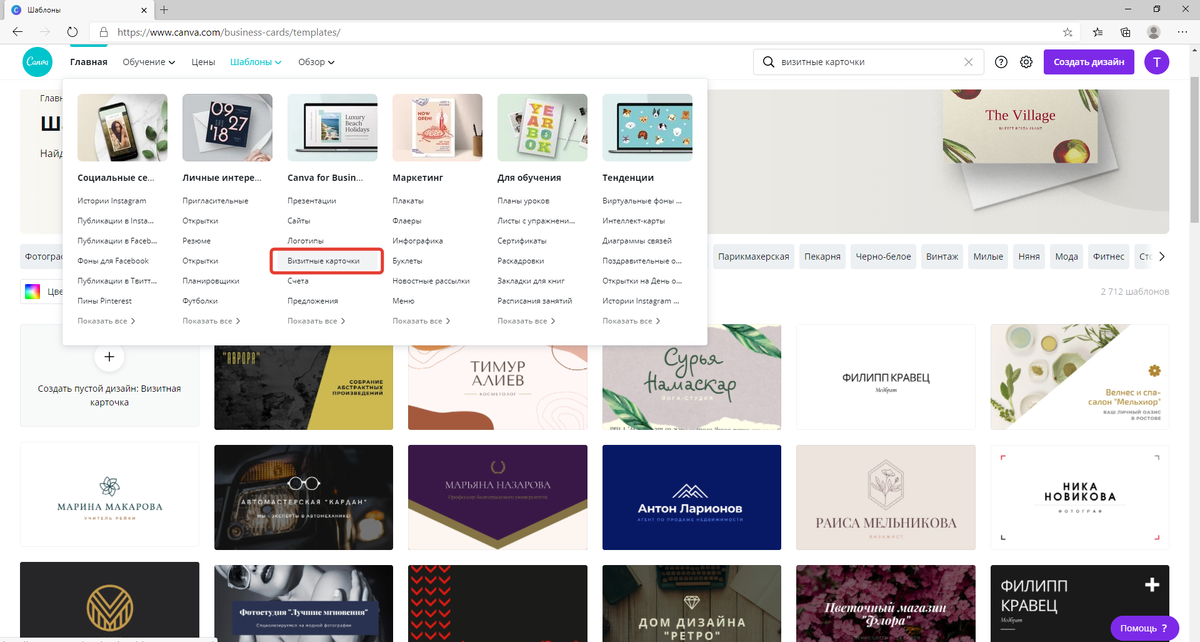Open the Филипп Кравец white template
Screen dimensions: 1200x642
tap(885, 375)
